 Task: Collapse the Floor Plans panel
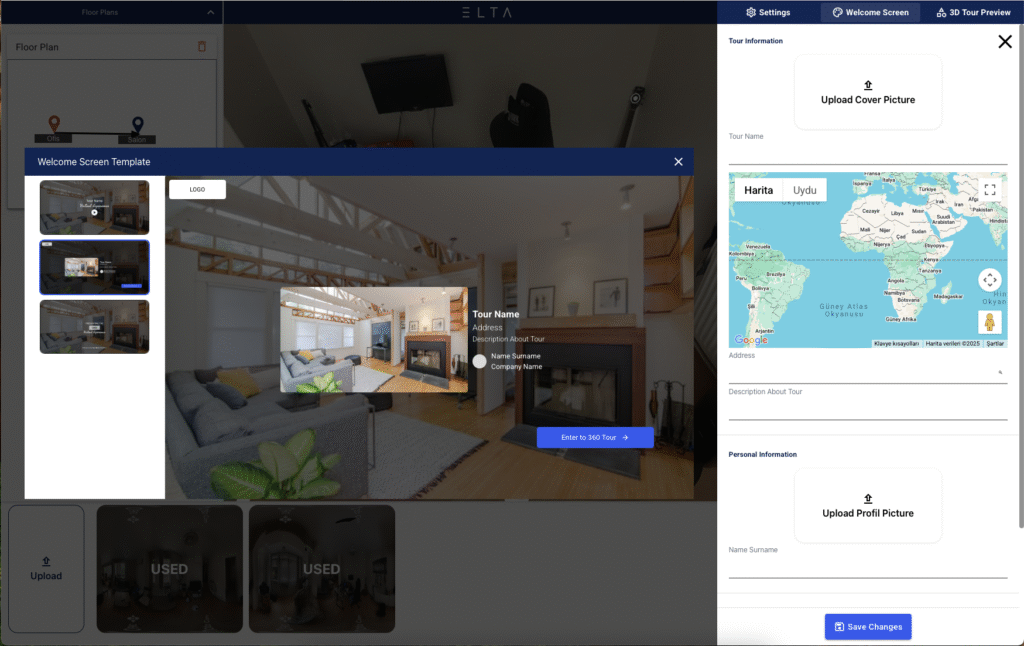coord(209,13)
